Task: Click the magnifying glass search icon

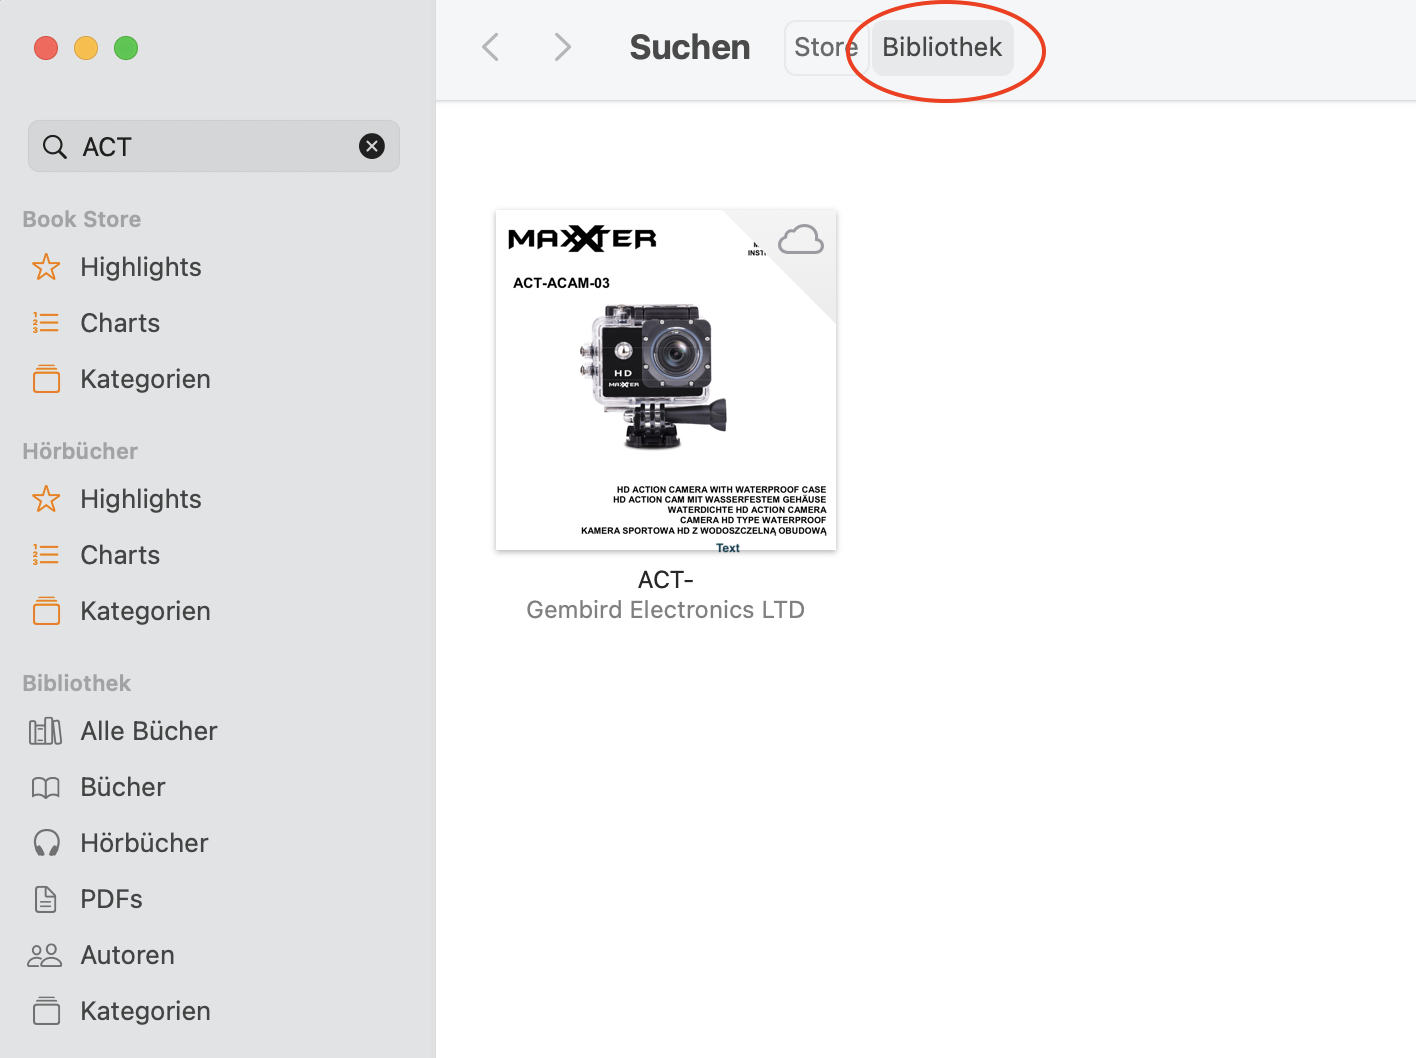Action: tap(55, 147)
